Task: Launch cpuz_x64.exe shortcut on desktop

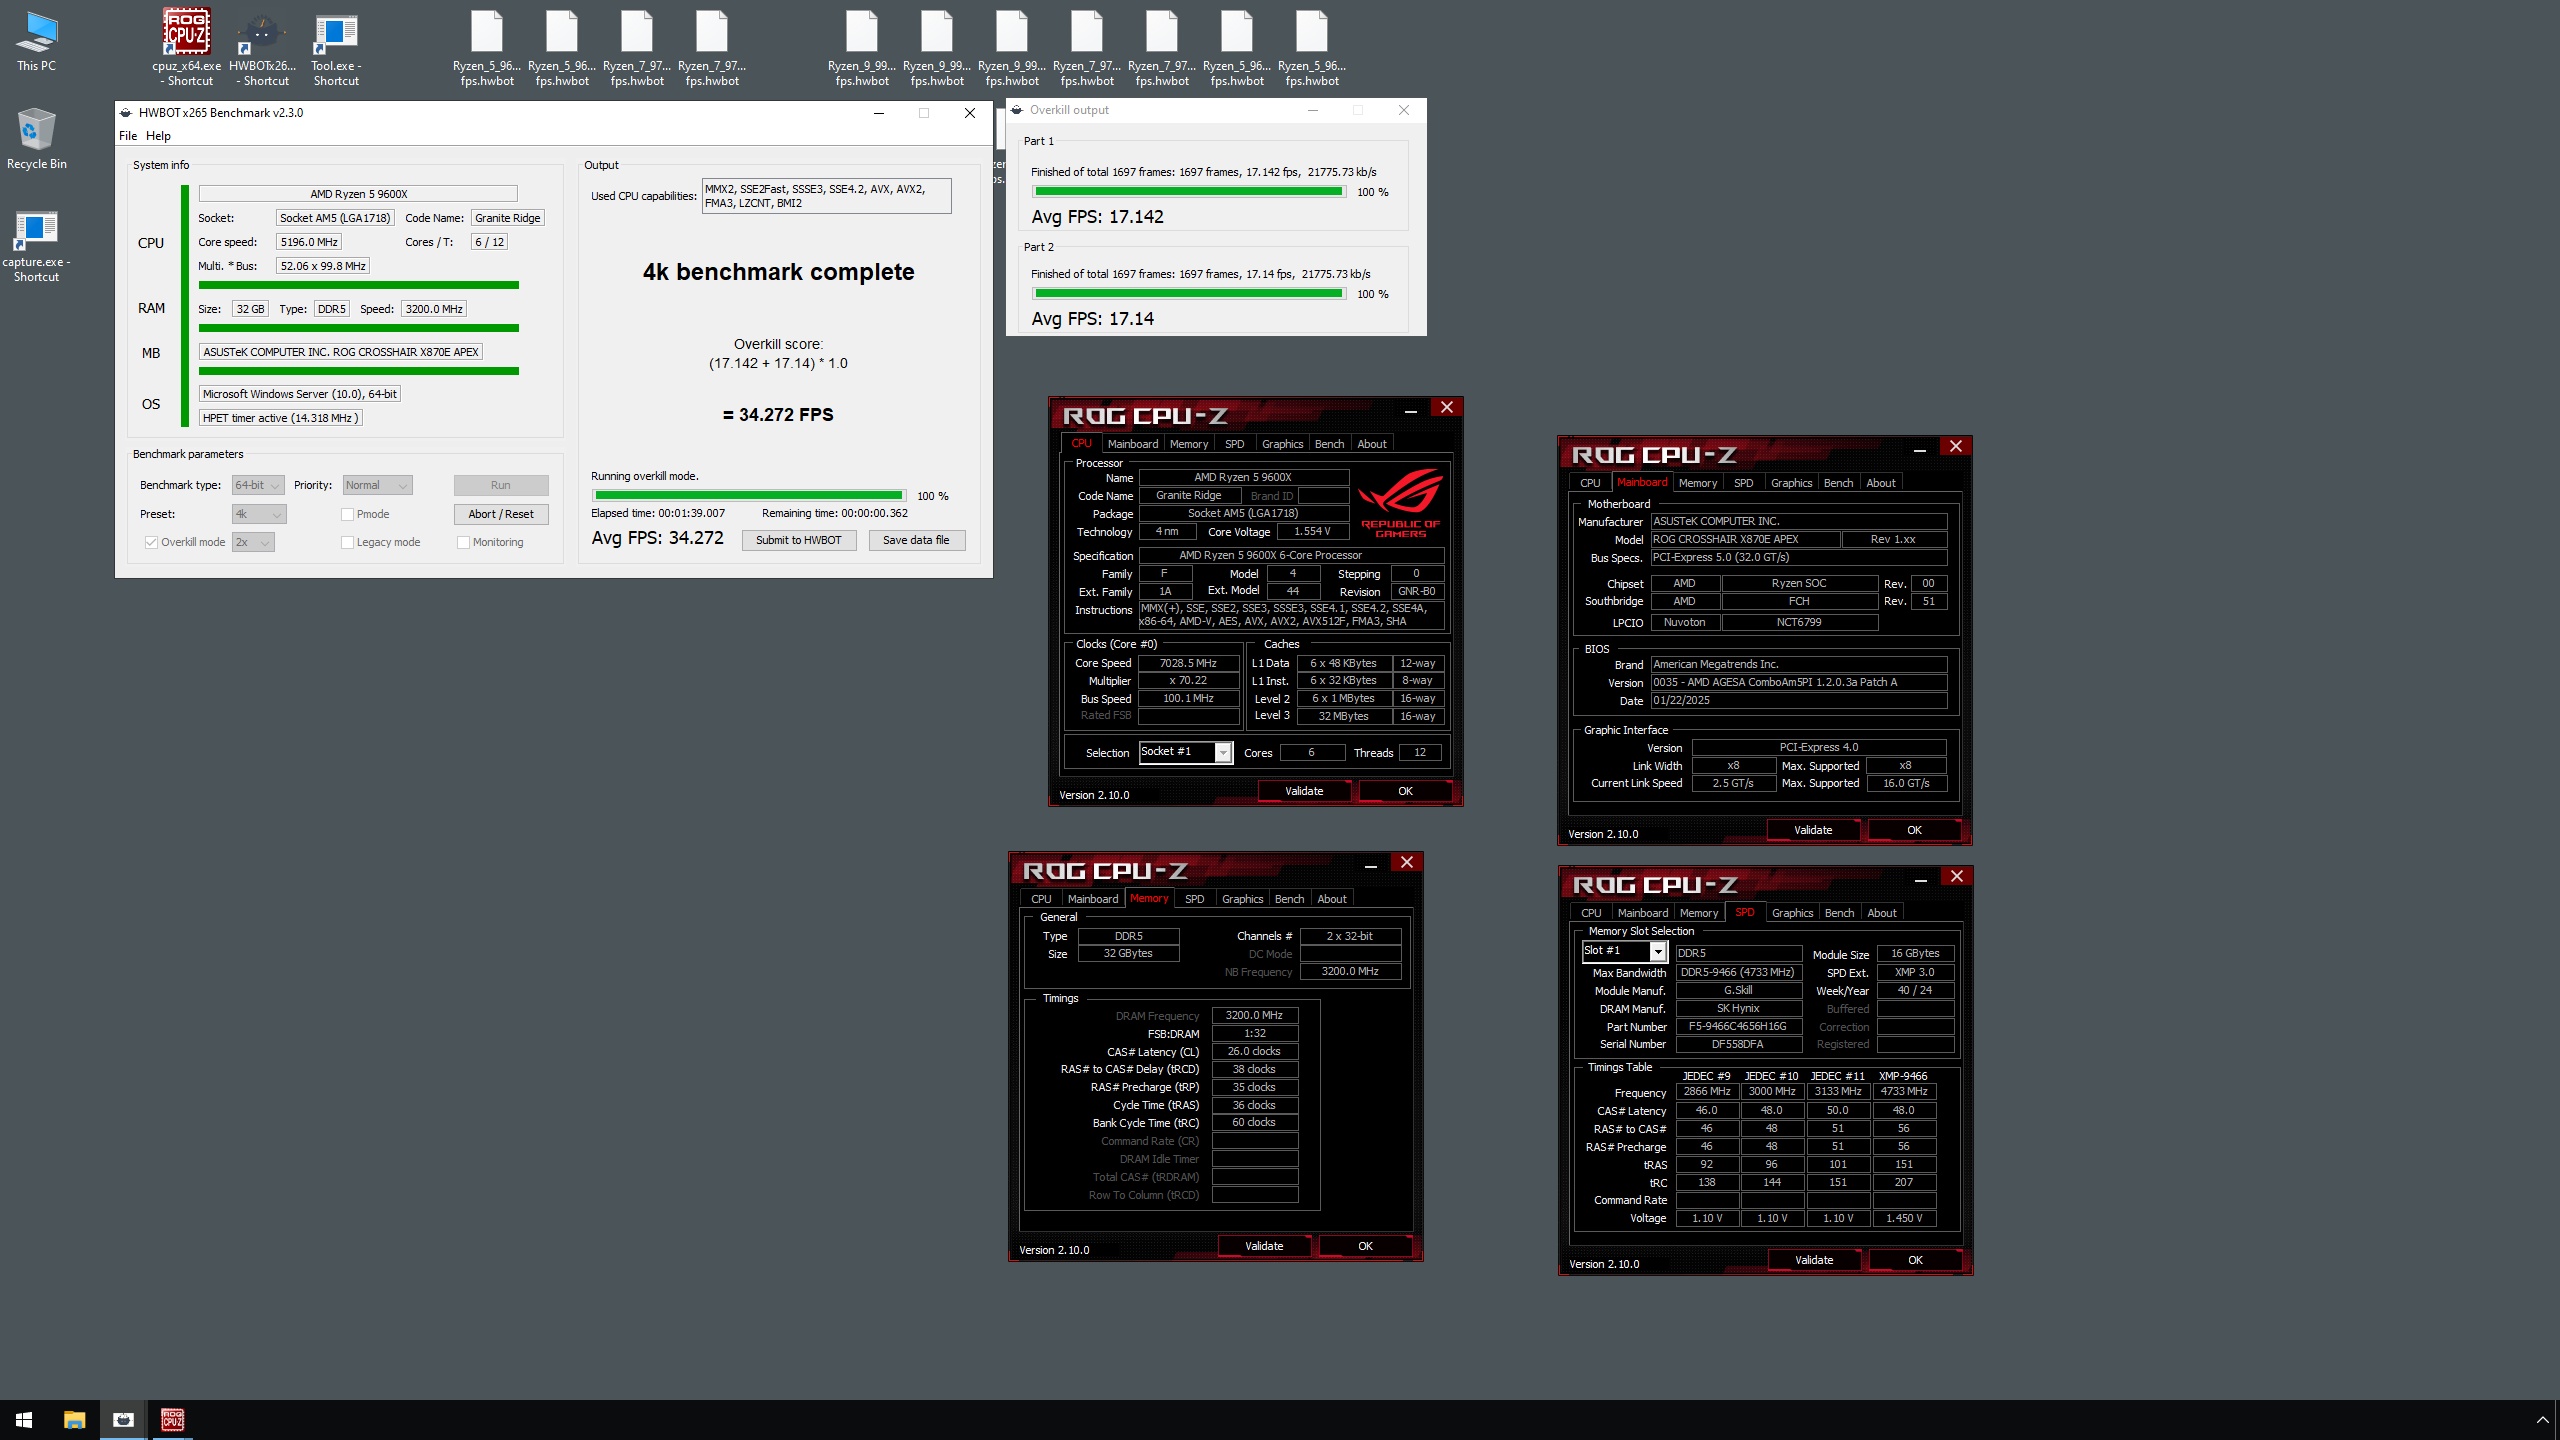Action: (187, 47)
